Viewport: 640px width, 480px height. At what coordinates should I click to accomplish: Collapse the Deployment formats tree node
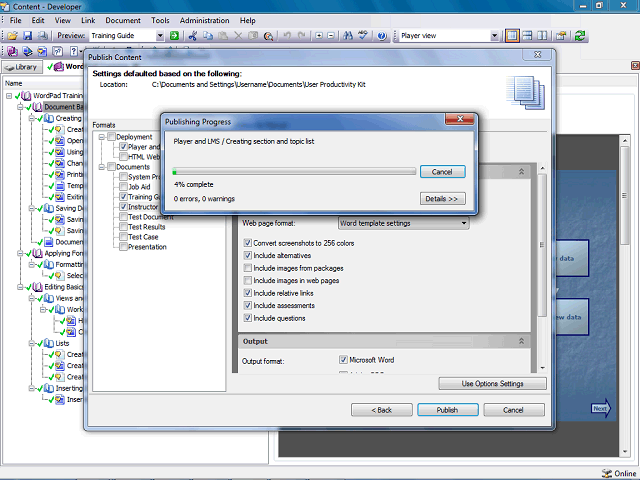(x=102, y=137)
